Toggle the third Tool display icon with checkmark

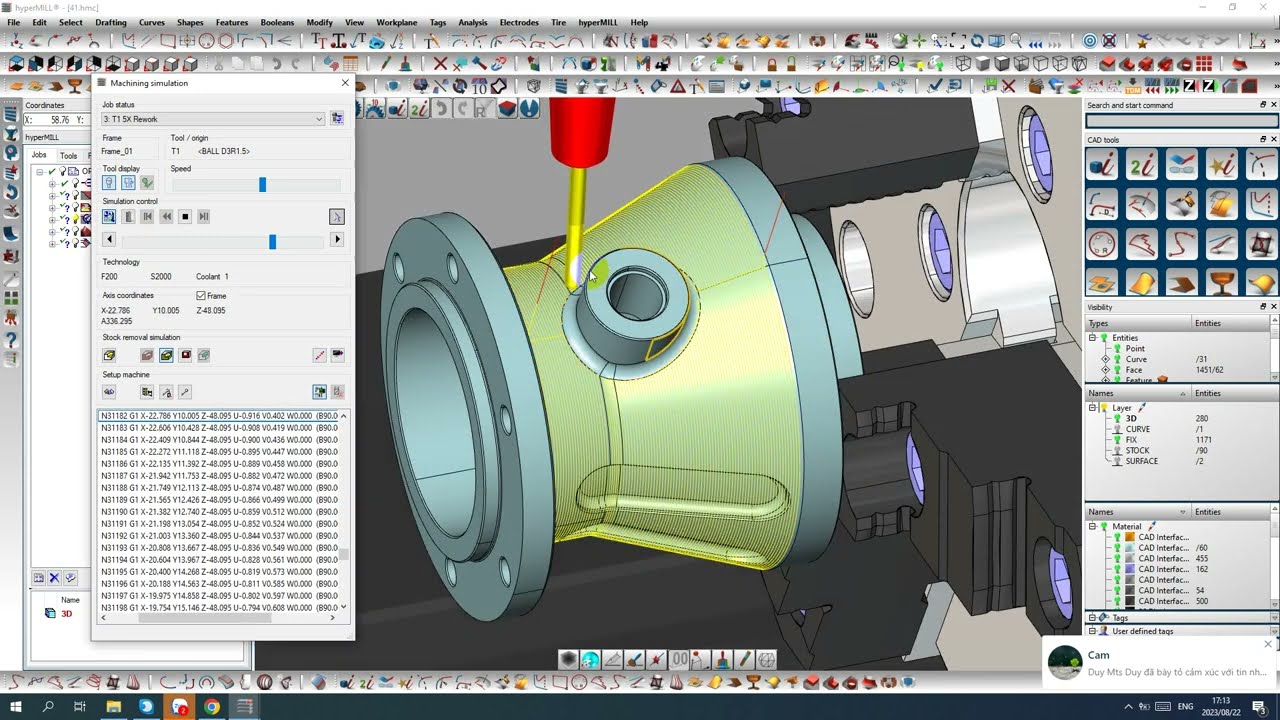pos(147,183)
